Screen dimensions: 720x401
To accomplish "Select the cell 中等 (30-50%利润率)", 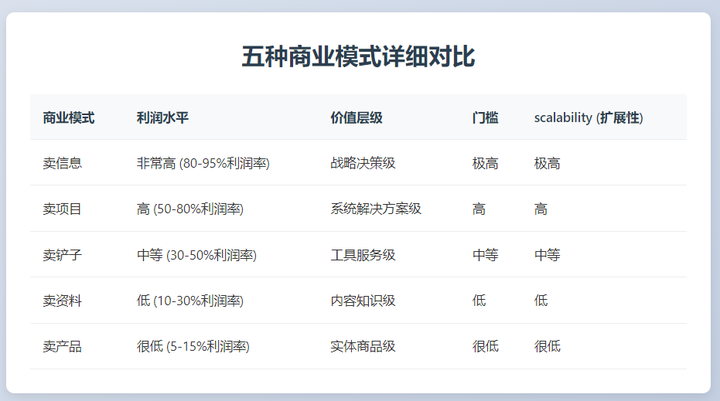I will 197,255.
